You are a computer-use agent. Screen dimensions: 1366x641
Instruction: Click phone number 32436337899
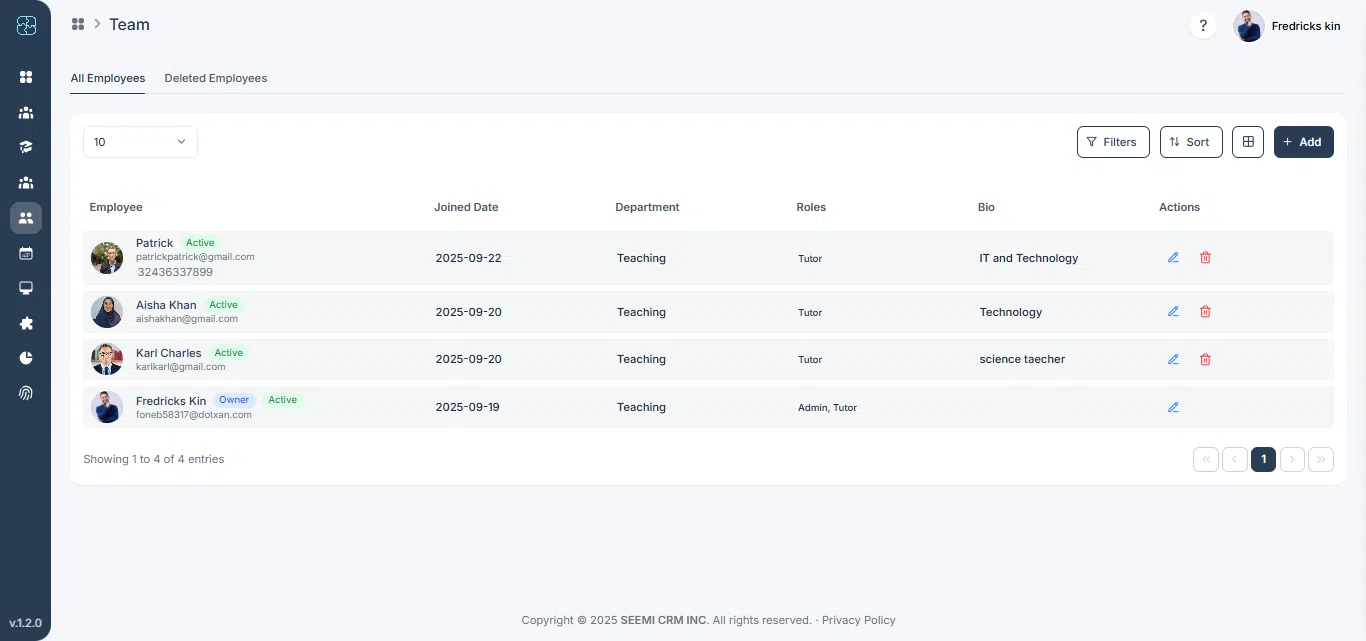pyautogui.click(x=175, y=272)
